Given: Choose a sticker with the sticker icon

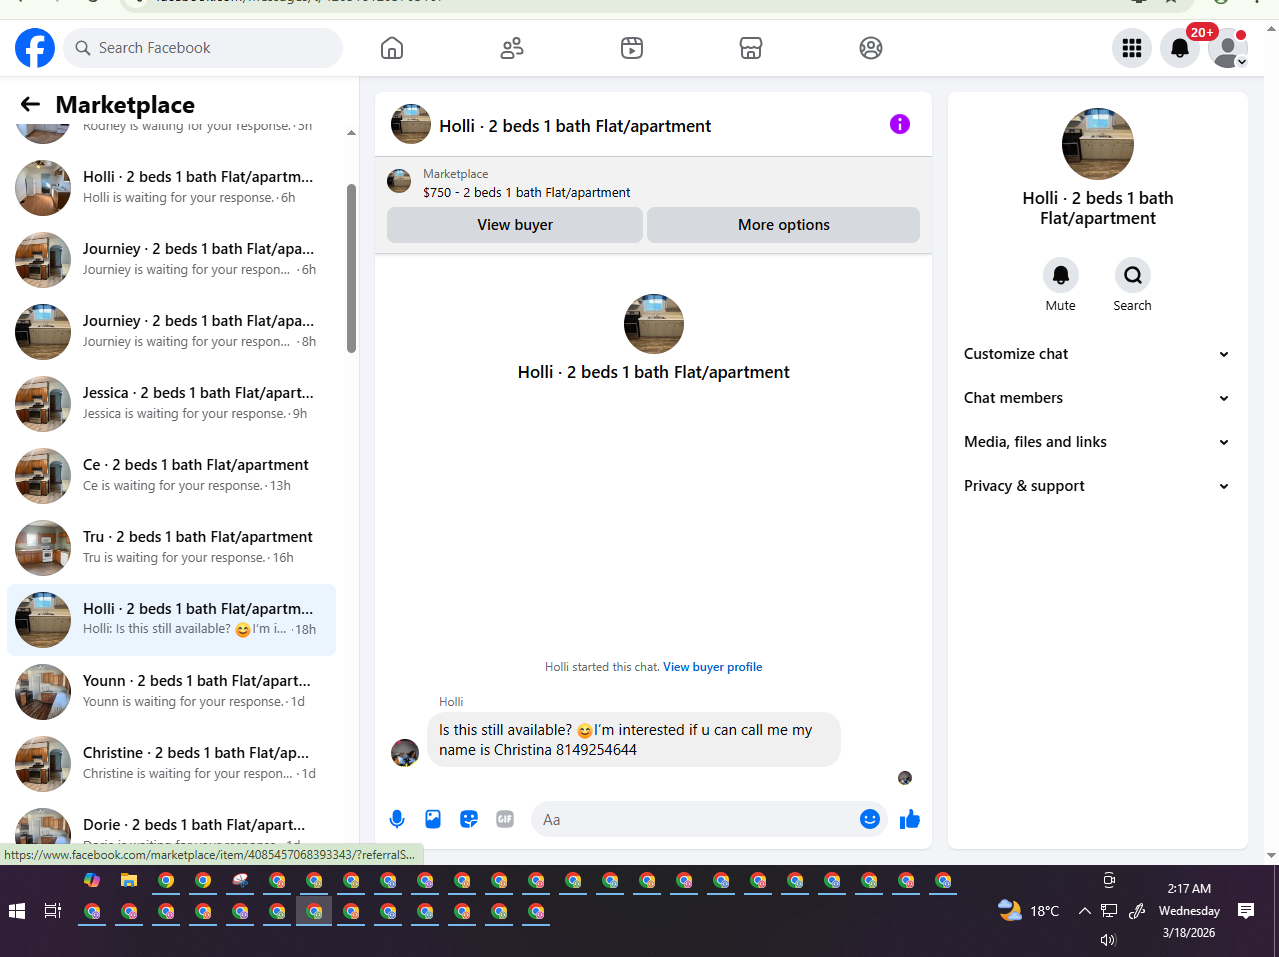Looking at the screenshot, I should 469,819.
